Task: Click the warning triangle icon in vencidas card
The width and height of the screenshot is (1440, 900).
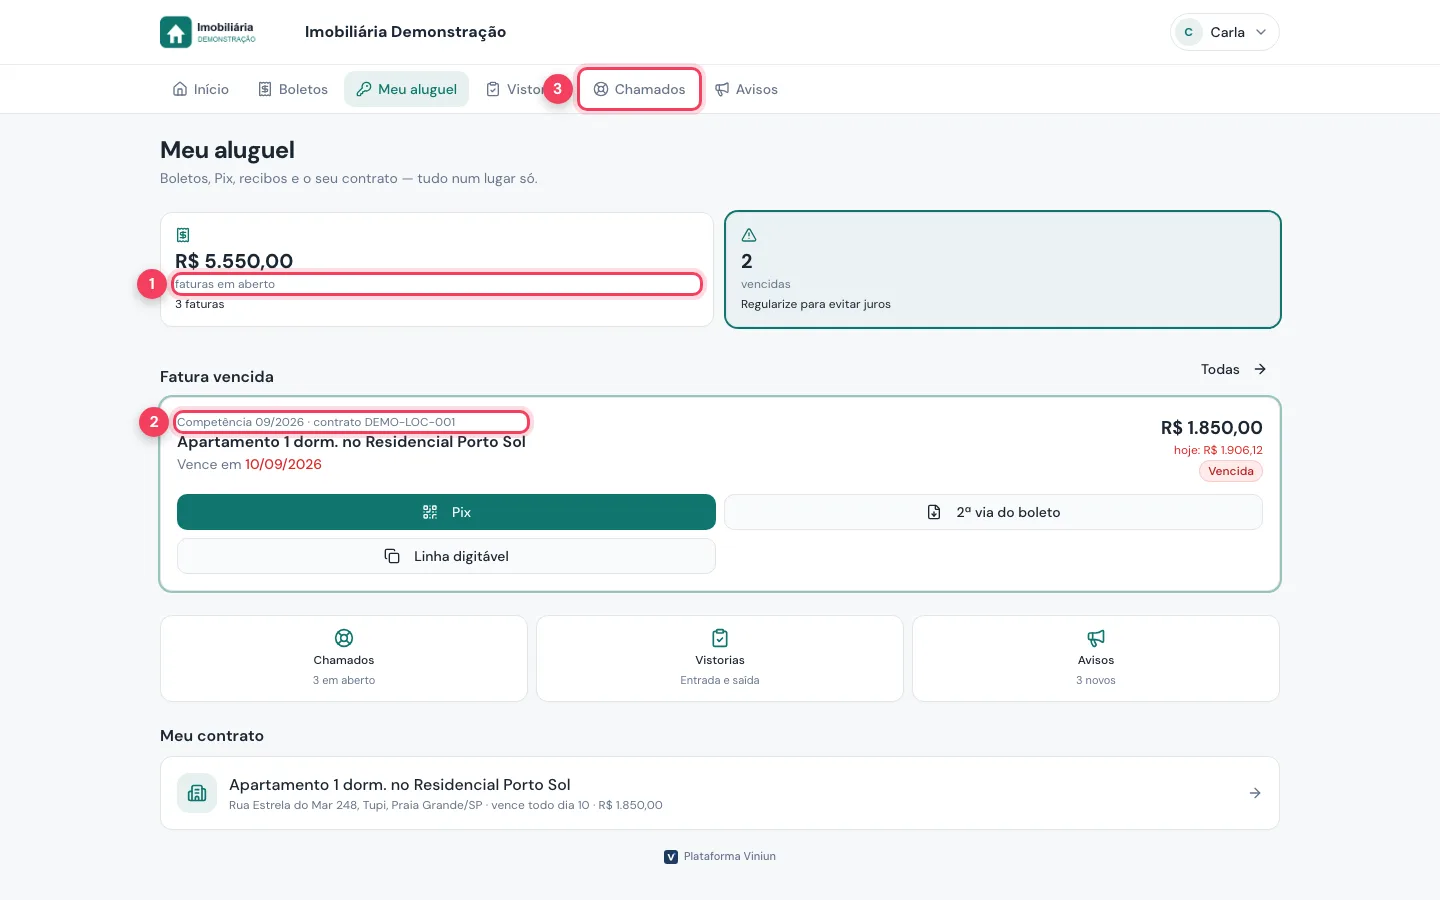Action: 749,235
